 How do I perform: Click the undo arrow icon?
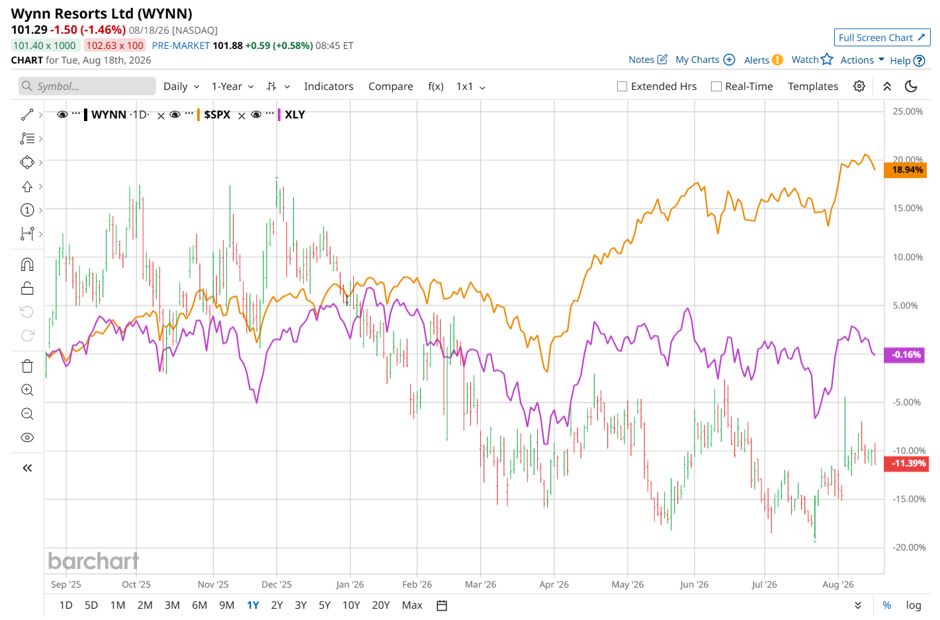27,312
